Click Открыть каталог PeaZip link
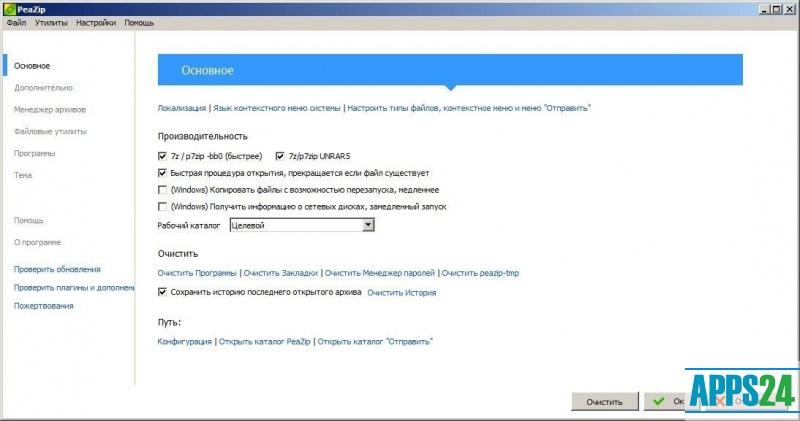 tap(264, 342)
